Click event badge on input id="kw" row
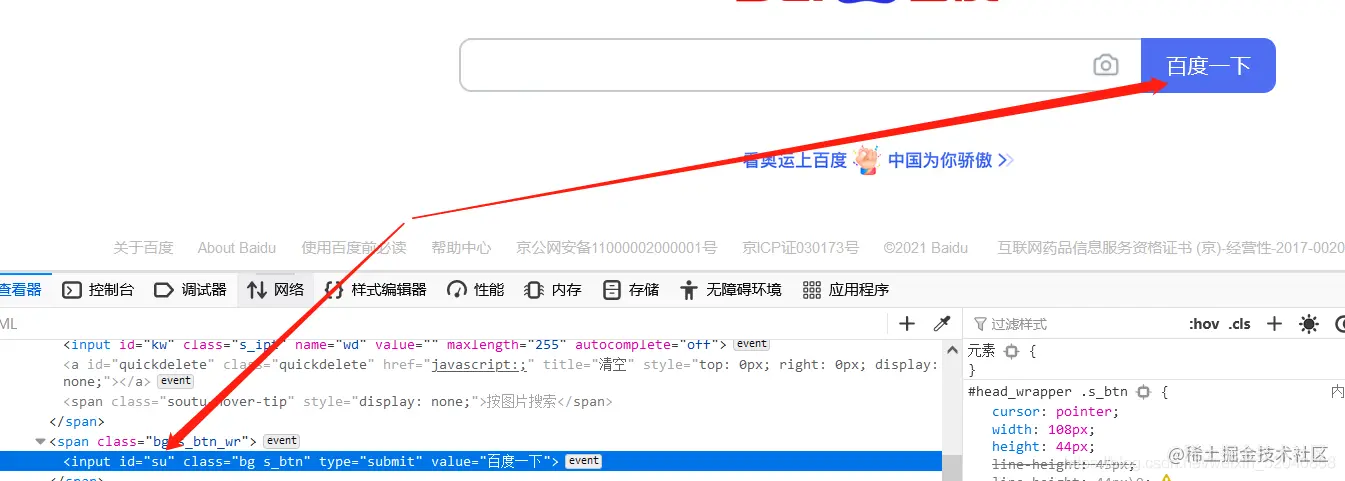The height and width of the screenshot is (481, 1345). click(x=752, y=344)
